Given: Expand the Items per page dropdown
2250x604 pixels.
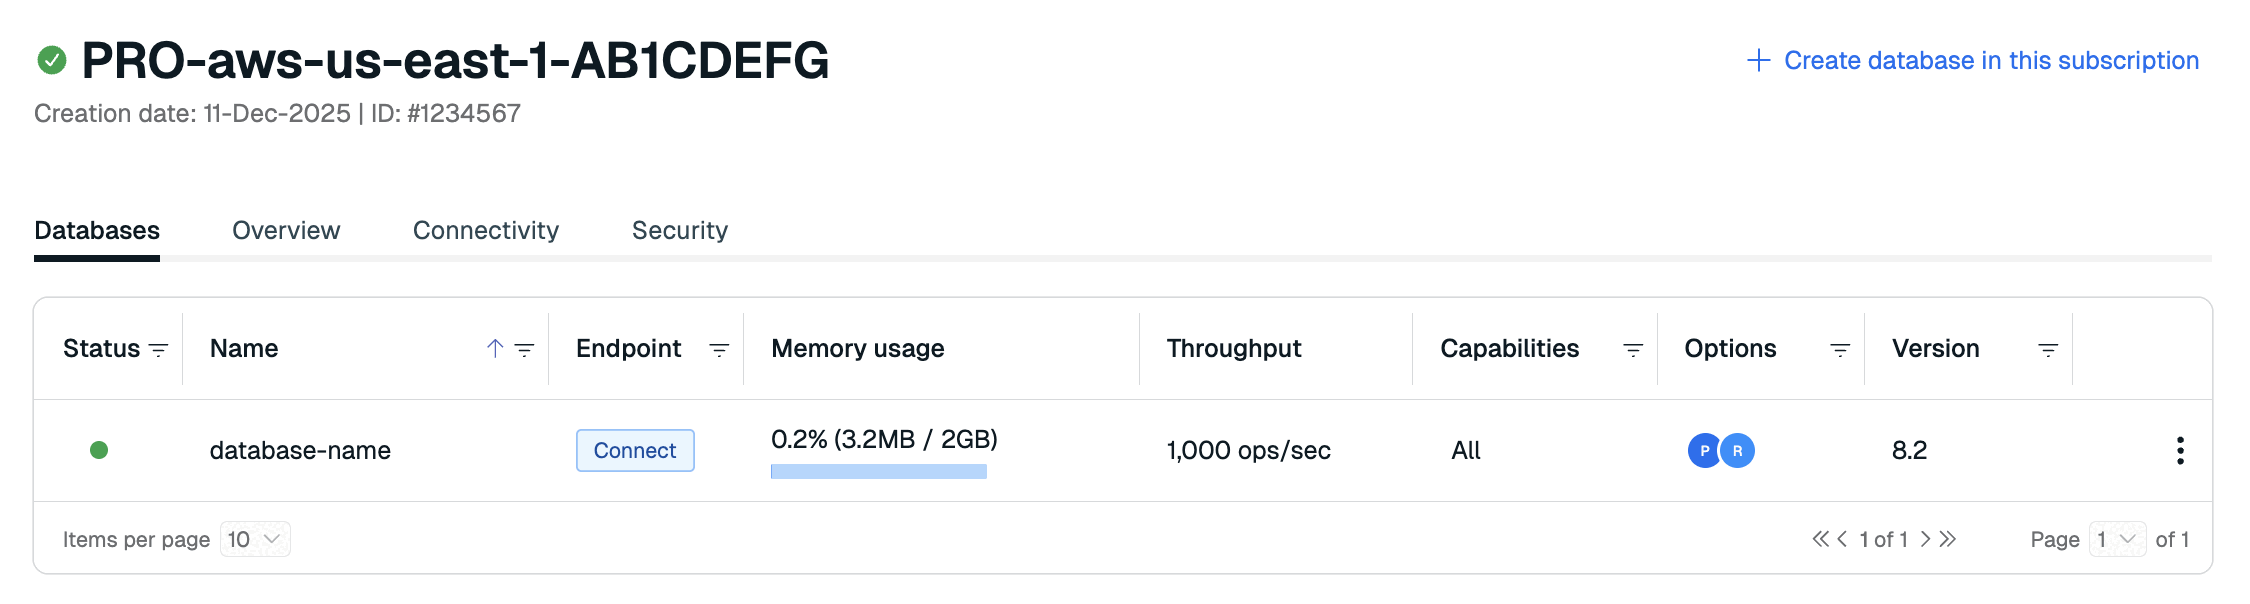Looking at the screenshot, I should tap(256, 540).
